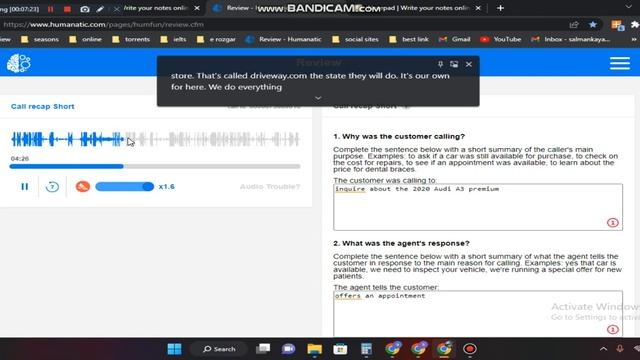
Task: Open Task View on taskbar
Action: pos(263,349)
